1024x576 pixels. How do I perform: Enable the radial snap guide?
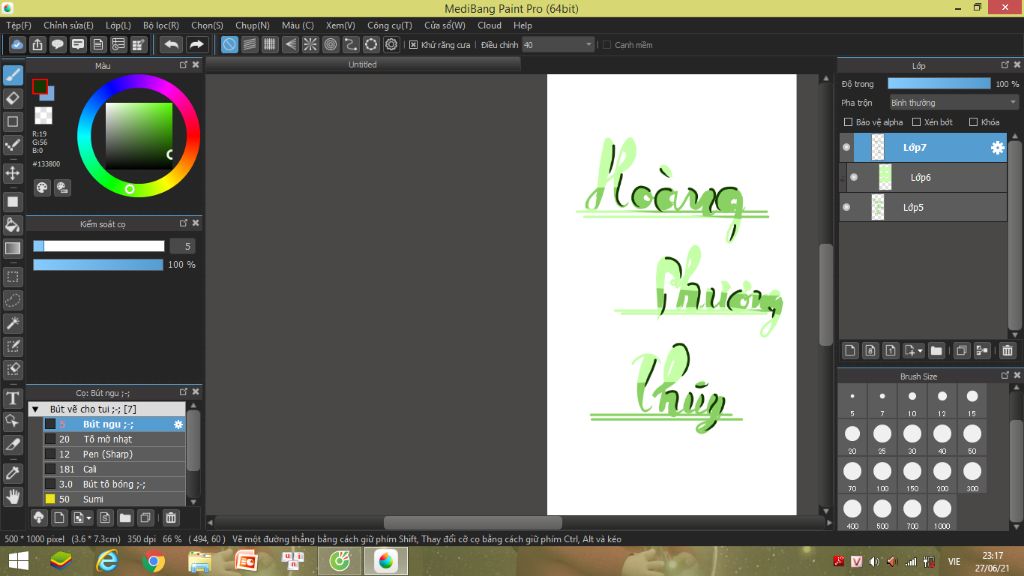310,44
